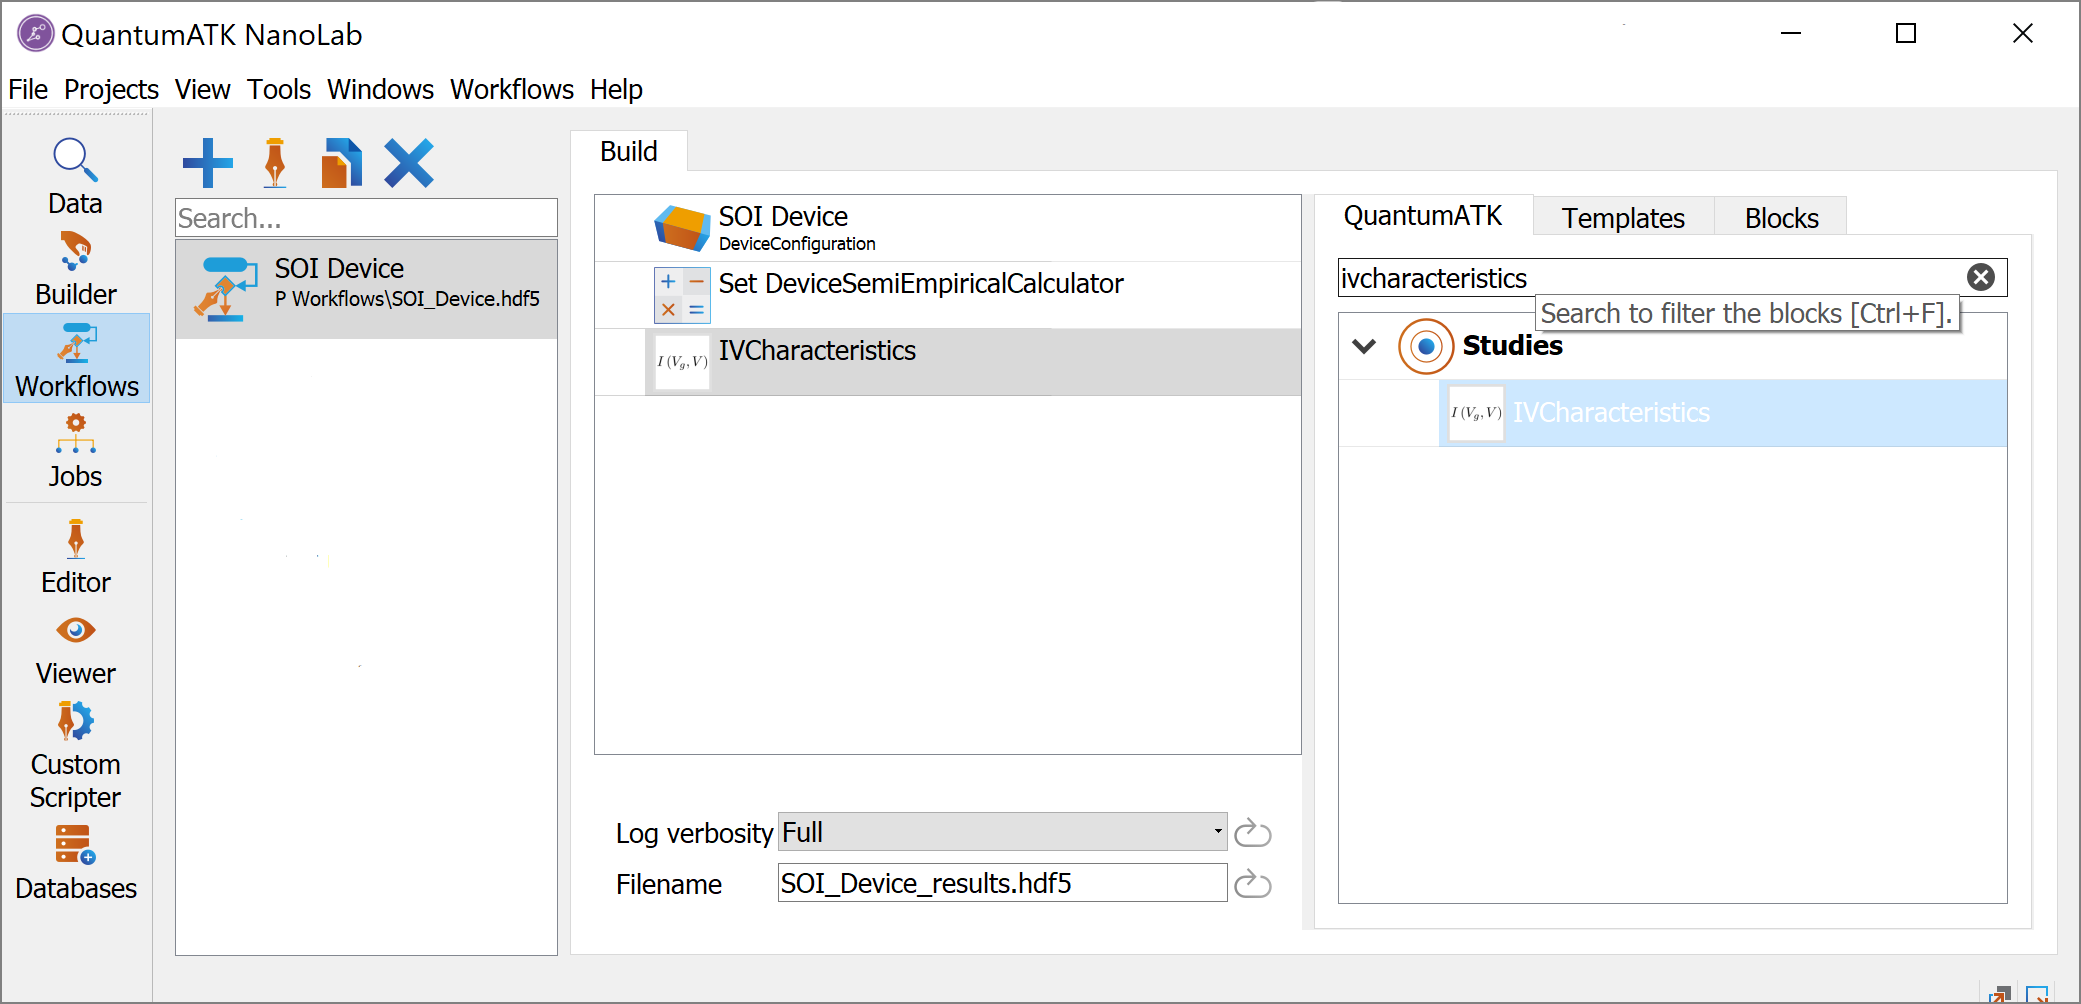Select the QuantumATK tab
This screenshot has width=2081, height=1004.
pos(1422,215)
